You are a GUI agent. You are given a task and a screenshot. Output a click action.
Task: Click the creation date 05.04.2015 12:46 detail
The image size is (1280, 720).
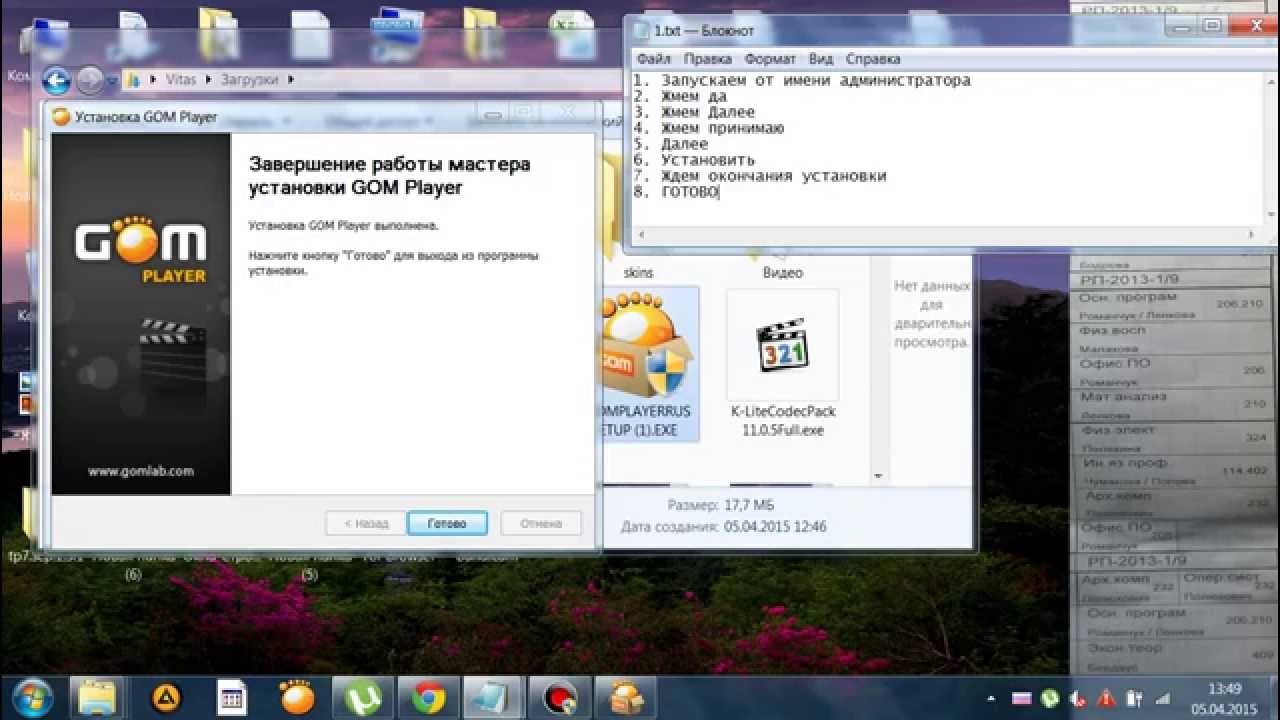[724, 526]
